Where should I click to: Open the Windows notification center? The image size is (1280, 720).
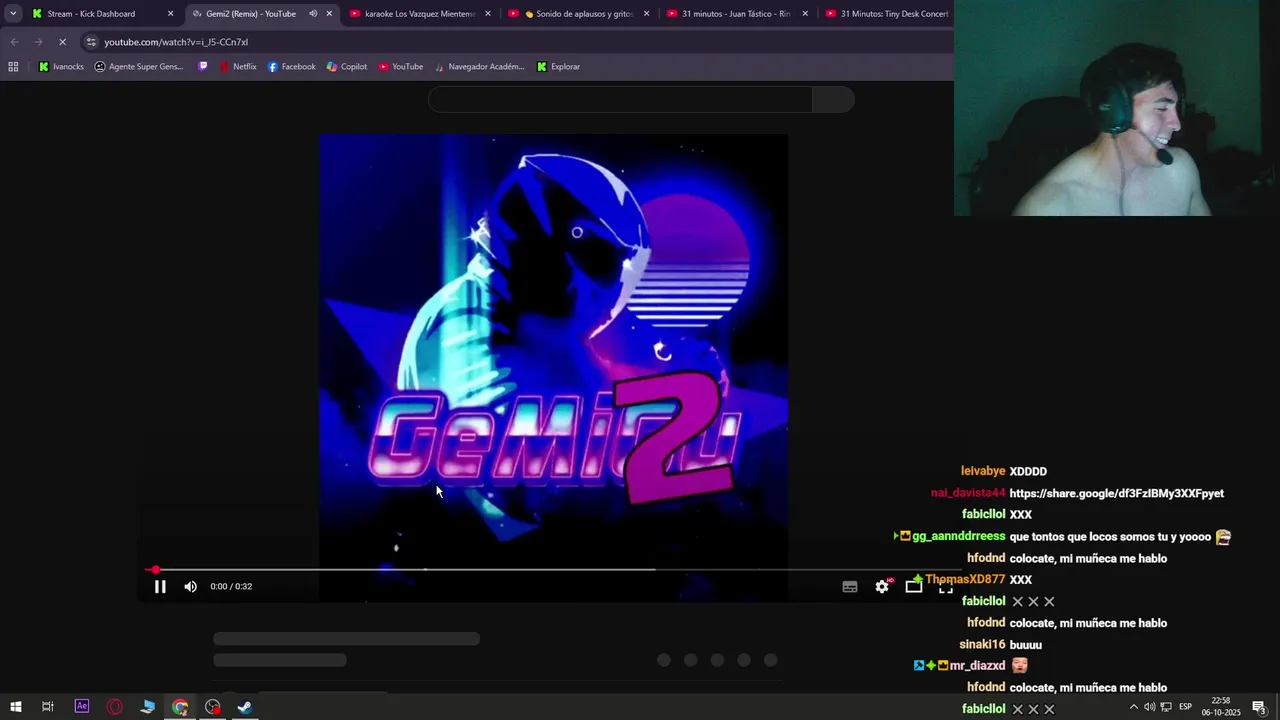point(1259,707)
